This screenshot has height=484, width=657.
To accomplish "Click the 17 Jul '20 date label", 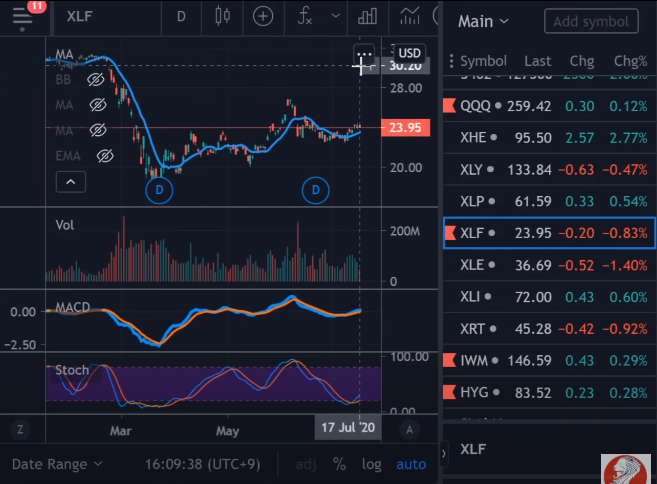I will [348, 427].
